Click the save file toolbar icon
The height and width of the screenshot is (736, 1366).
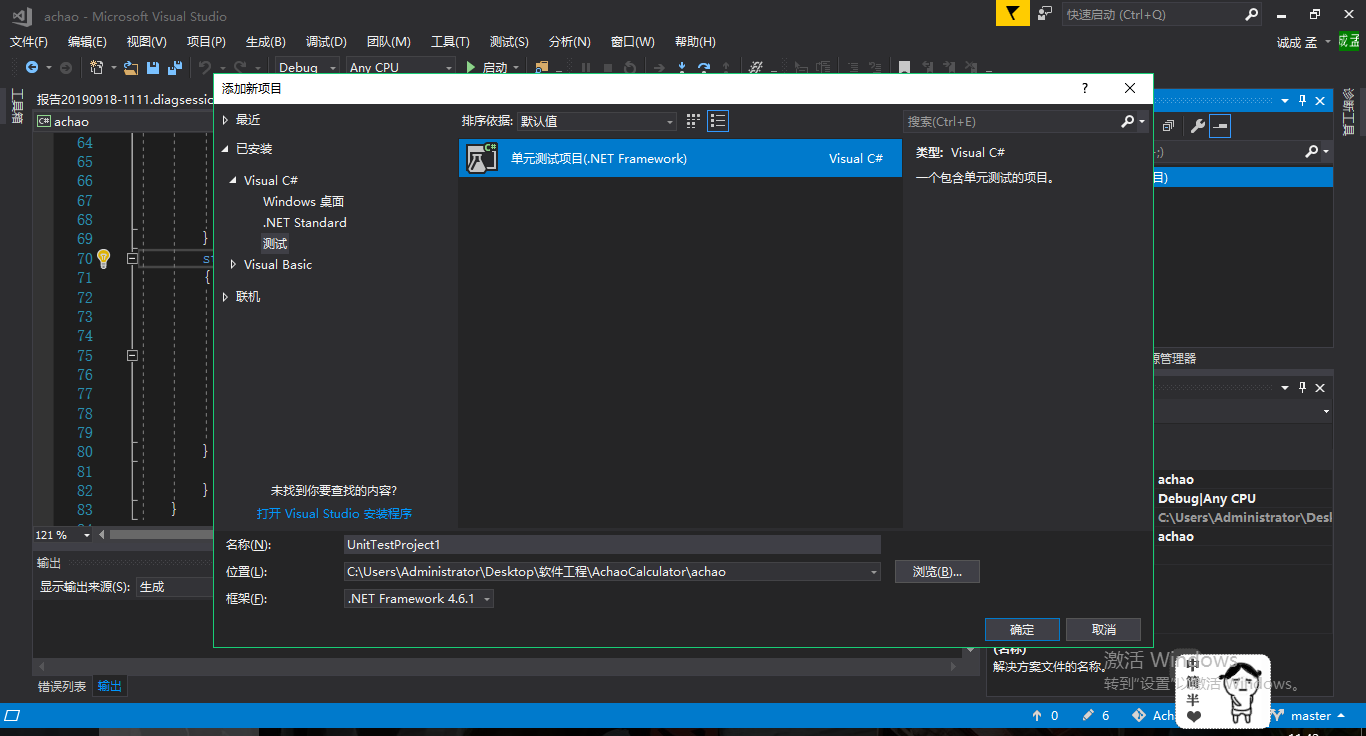(x=153, y=67)
